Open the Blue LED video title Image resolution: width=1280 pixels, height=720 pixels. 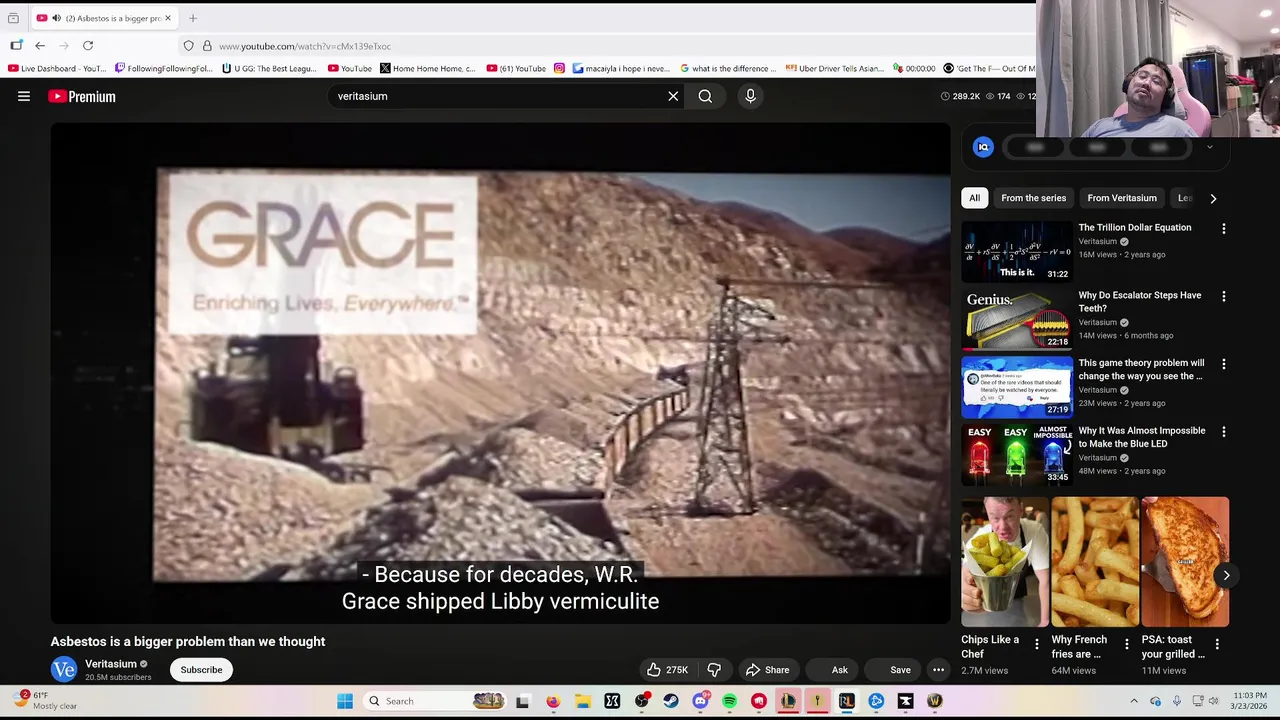tap(1141, 437)
